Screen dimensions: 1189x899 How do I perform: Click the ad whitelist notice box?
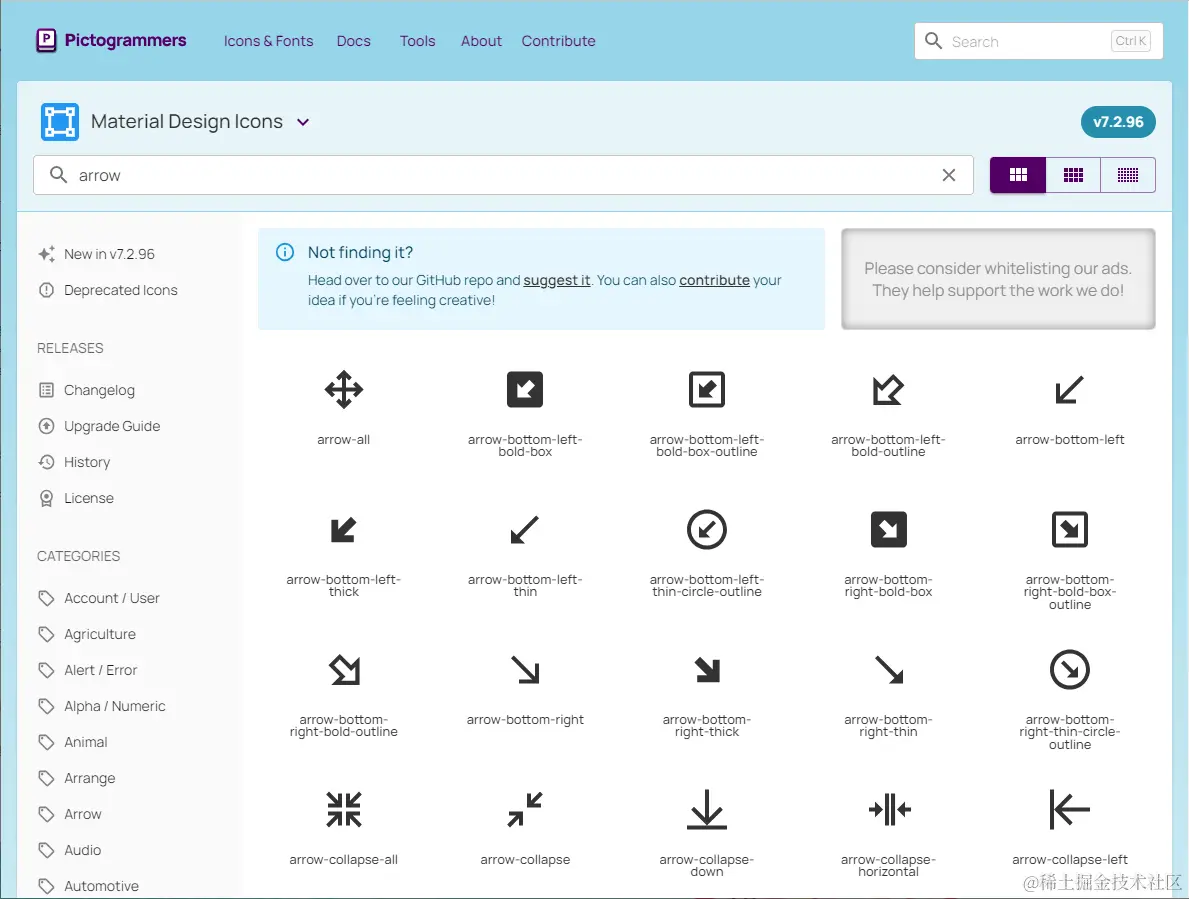(x=998, y=279)
